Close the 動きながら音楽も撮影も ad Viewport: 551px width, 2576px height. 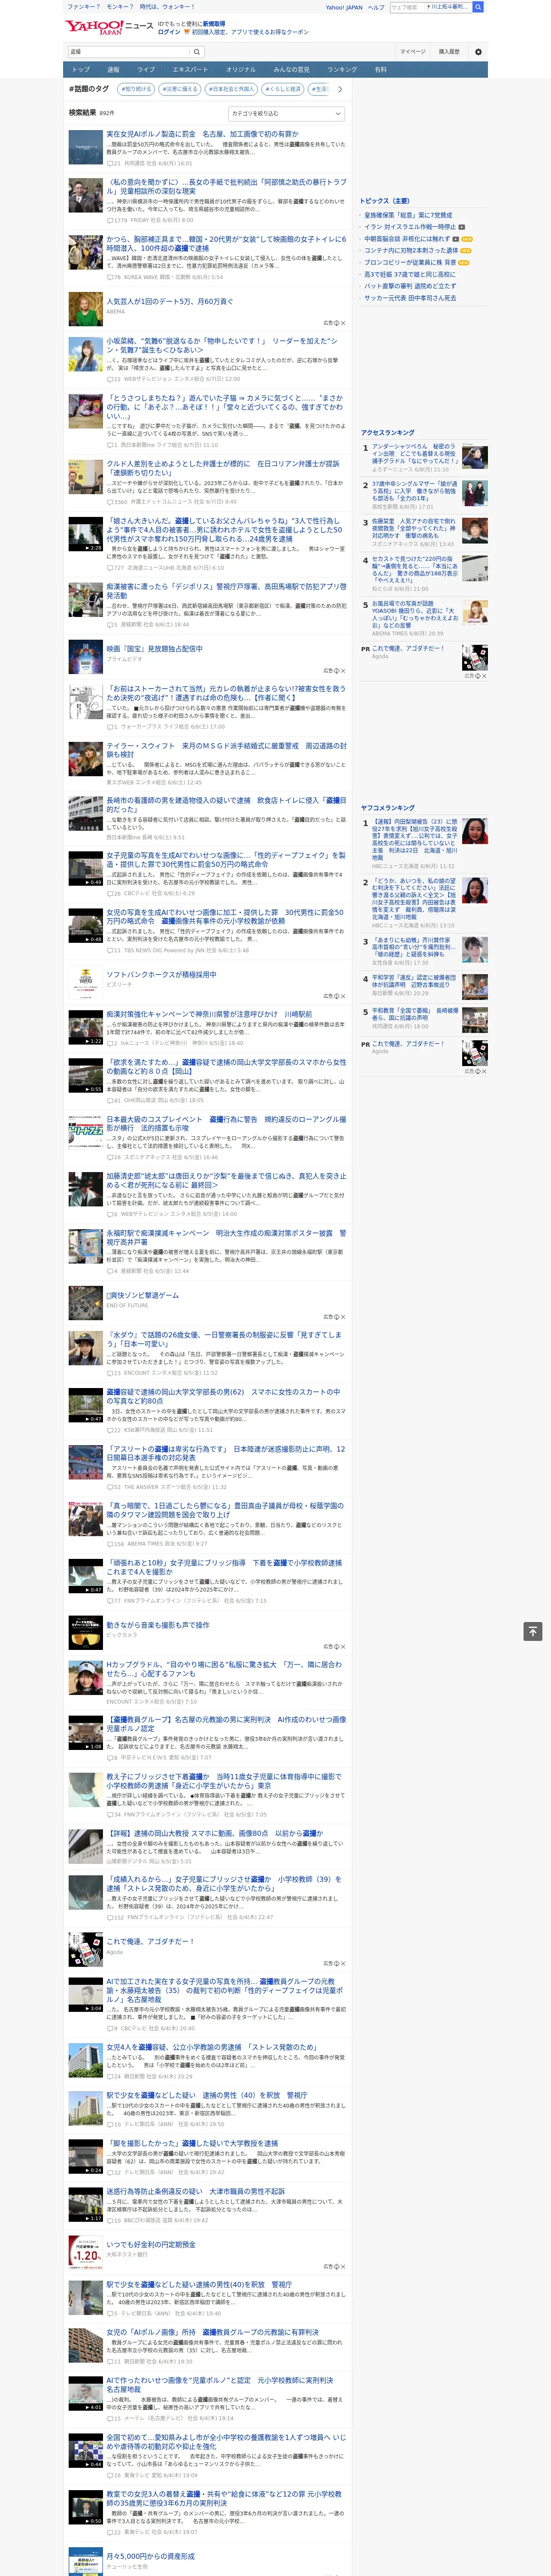click(x=342, y=1646)
